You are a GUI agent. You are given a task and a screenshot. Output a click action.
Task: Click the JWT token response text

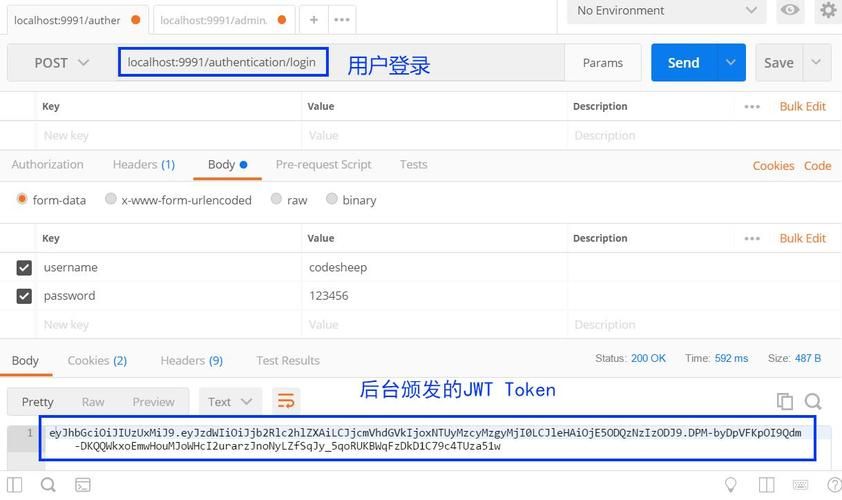point(425,439)
